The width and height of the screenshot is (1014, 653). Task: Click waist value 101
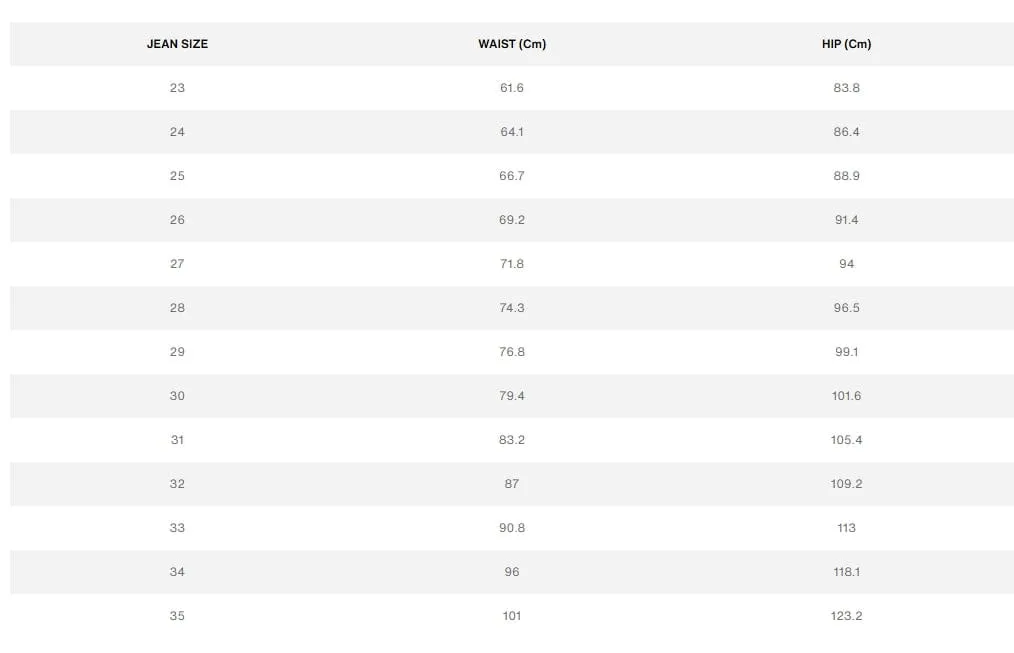(512, 616)
